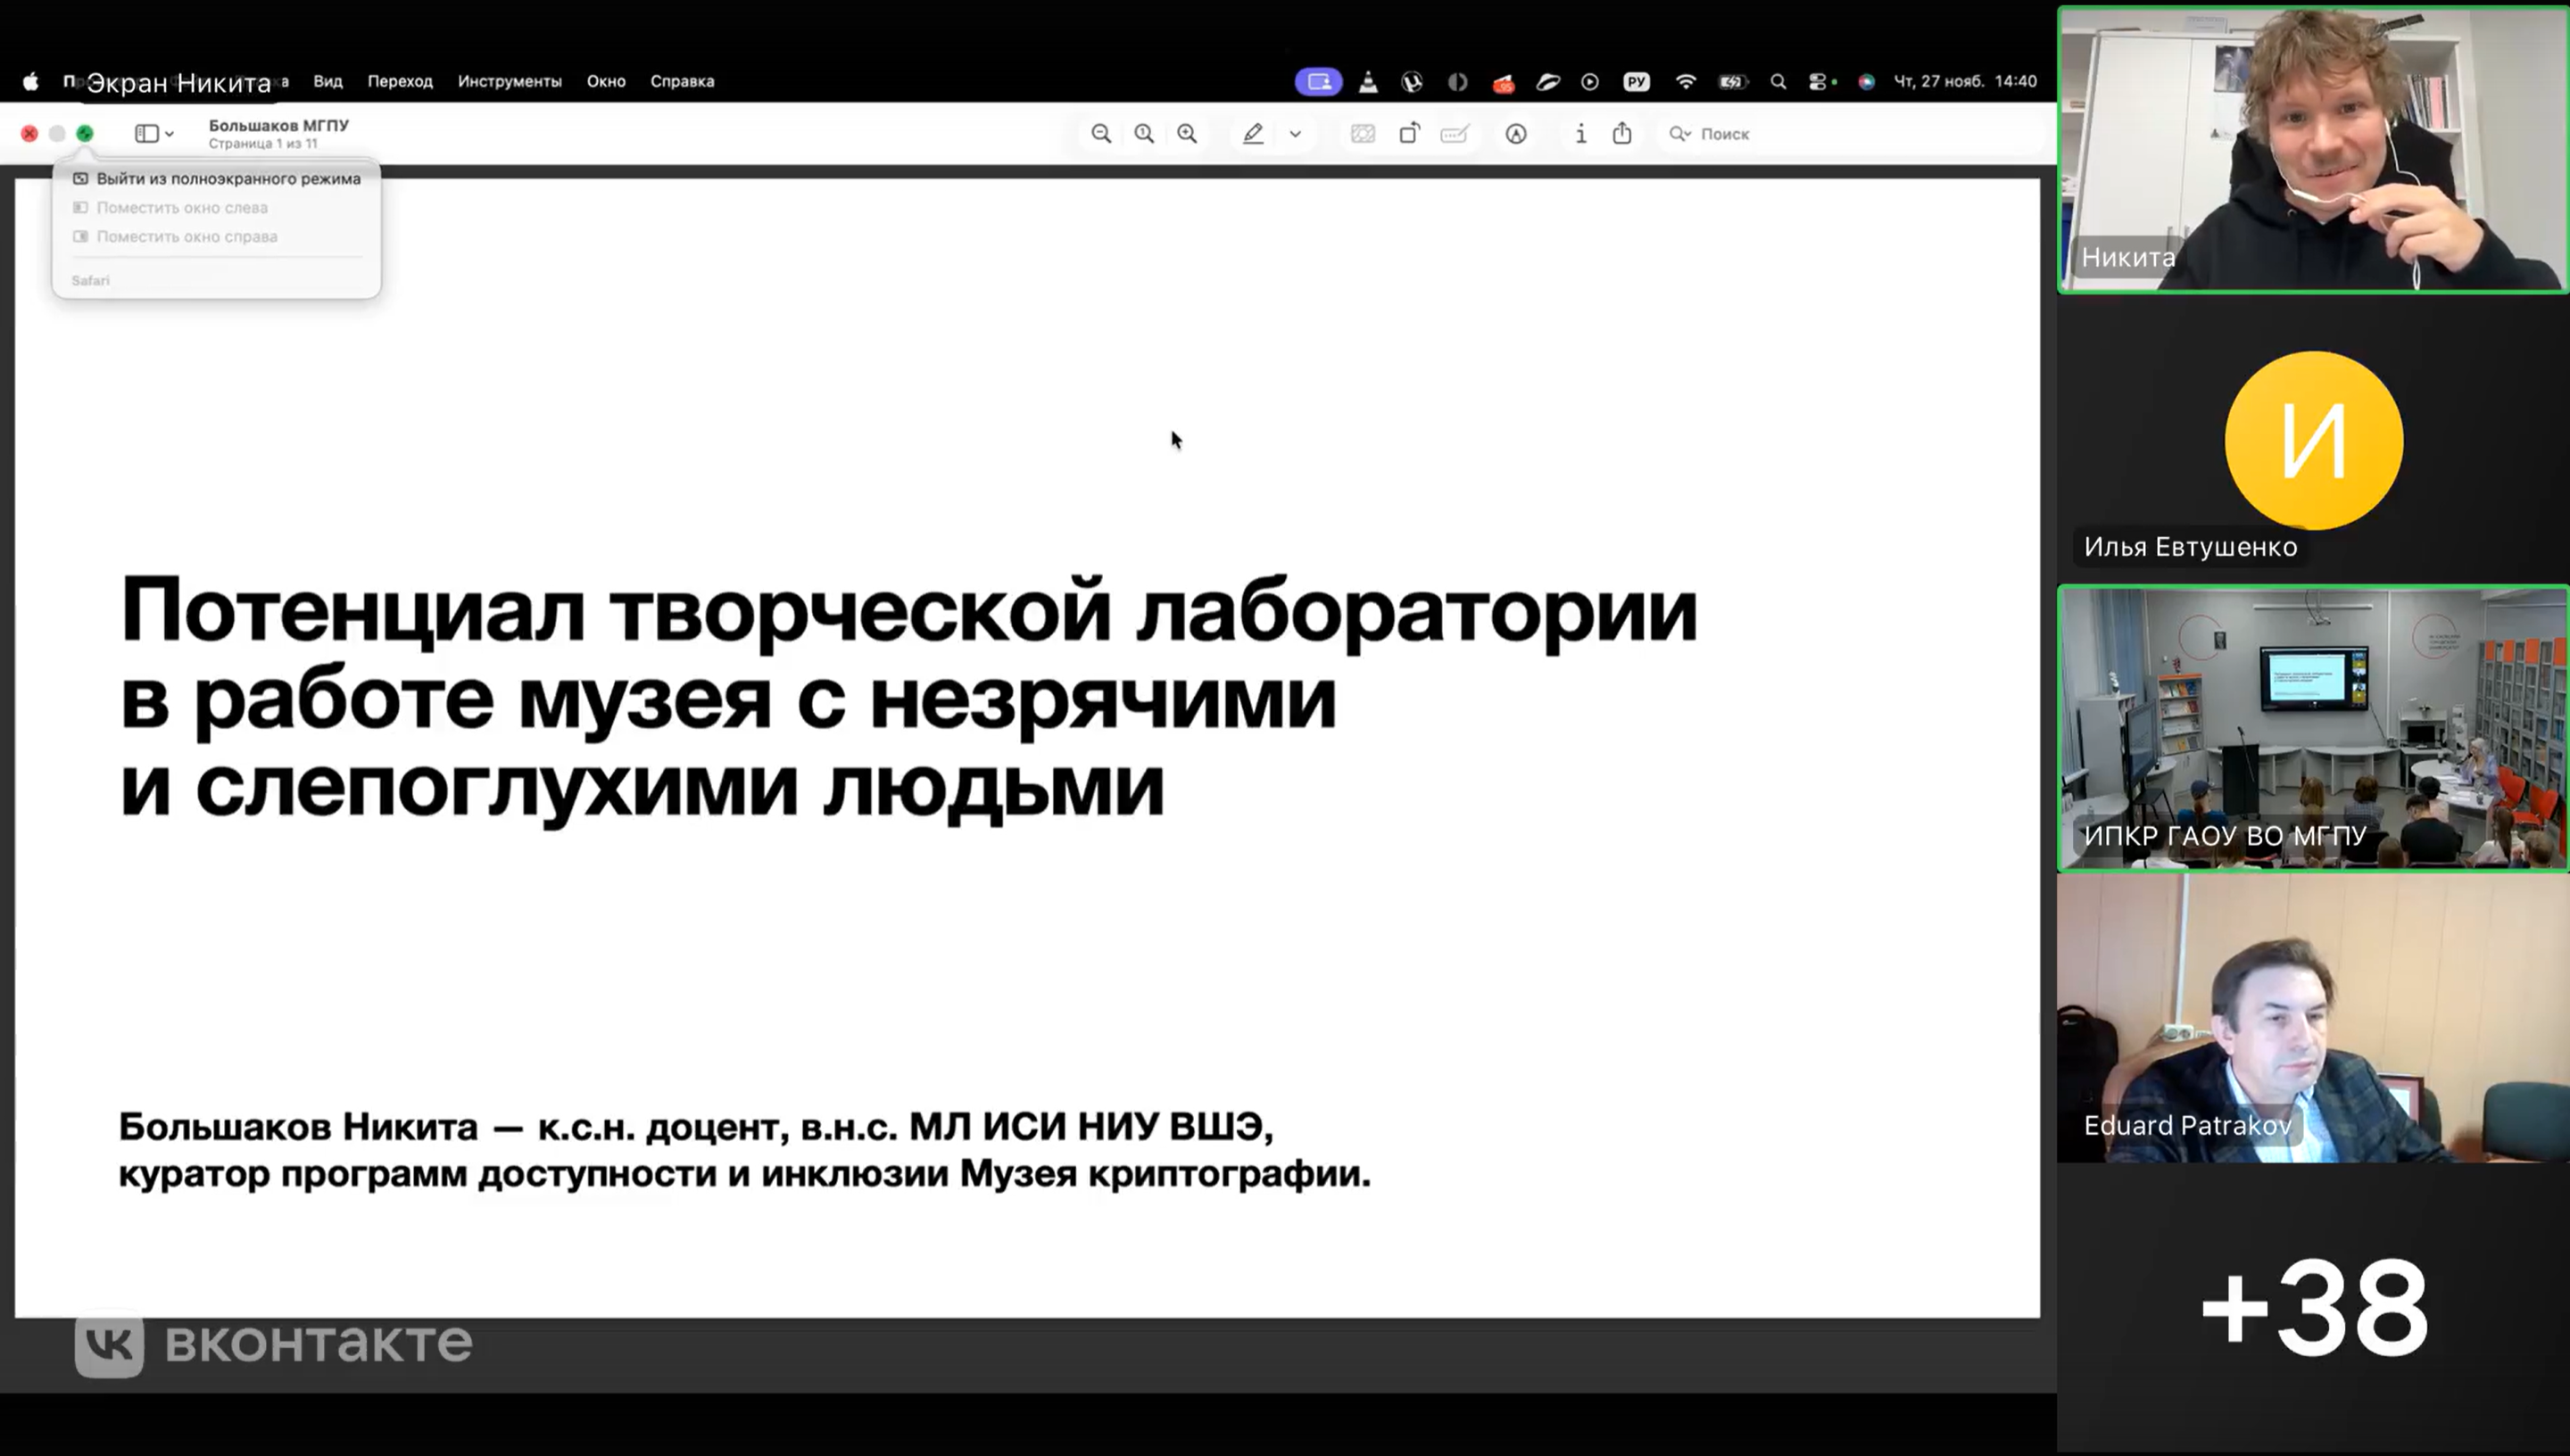The width and height of the screenshot is (2570, 1456).
Task: Zoom out in Preview toolbar
Action: pos(1101,134)
